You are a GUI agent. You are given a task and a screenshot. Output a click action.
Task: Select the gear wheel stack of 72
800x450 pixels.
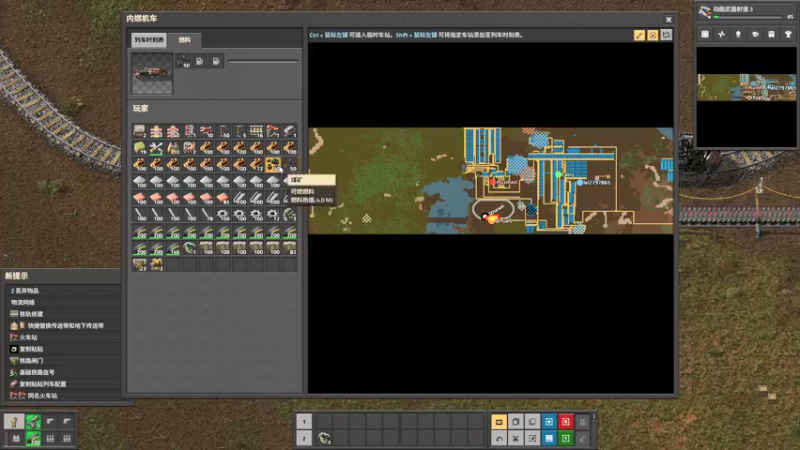(273, 214)
